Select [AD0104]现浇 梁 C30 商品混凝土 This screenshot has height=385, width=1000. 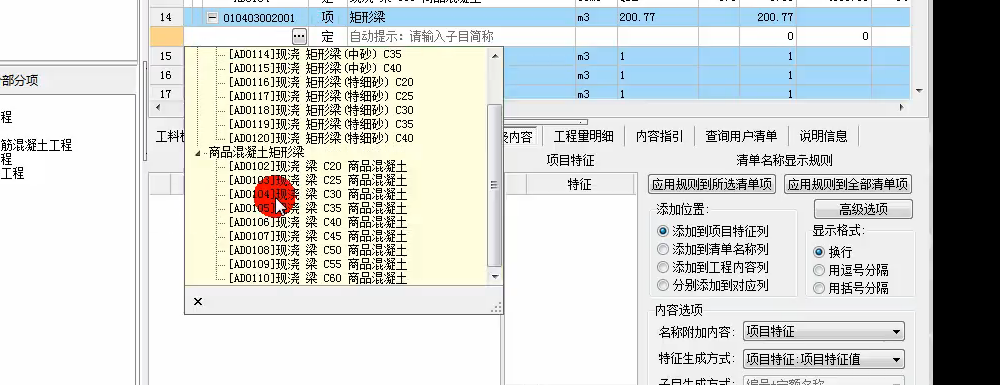318,194
